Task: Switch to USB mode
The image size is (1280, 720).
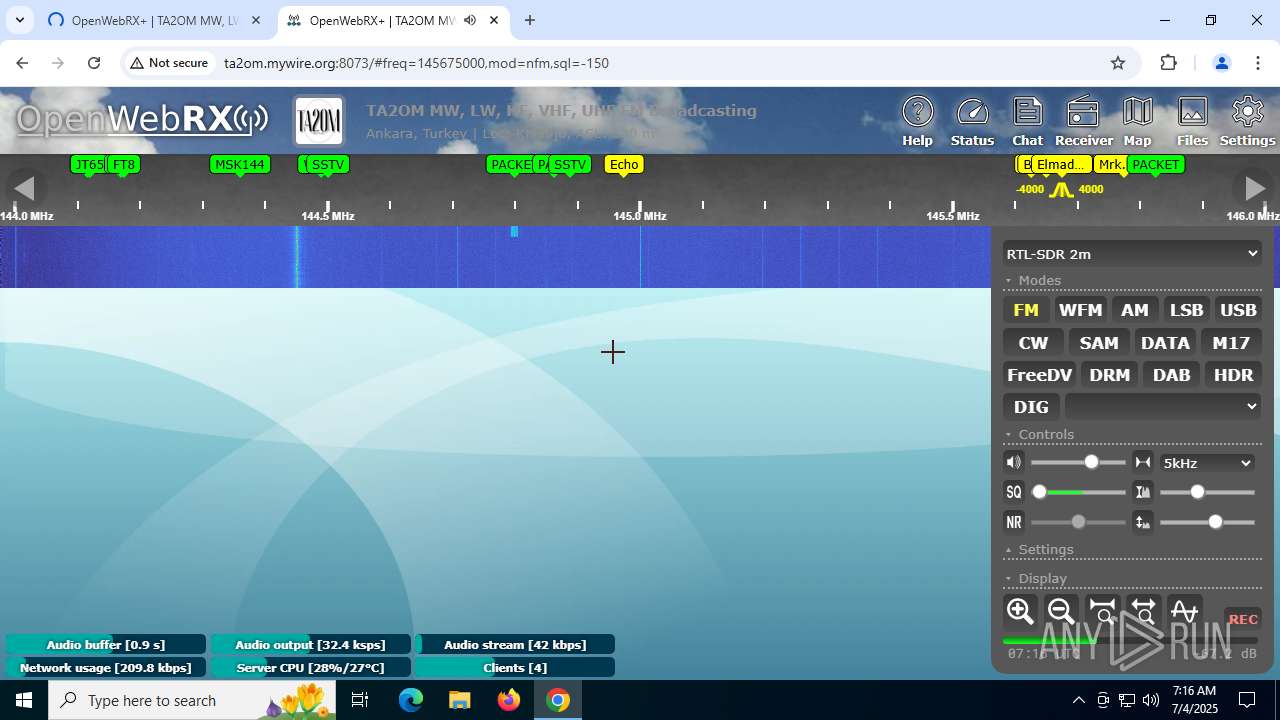Action: point(1238,310)
